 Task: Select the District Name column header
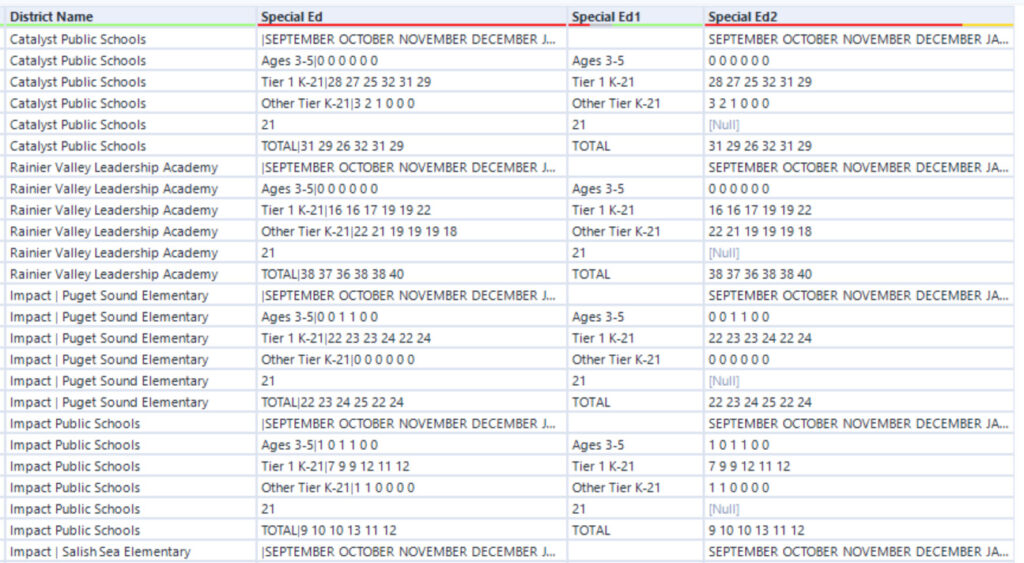(x=130, y=16)
